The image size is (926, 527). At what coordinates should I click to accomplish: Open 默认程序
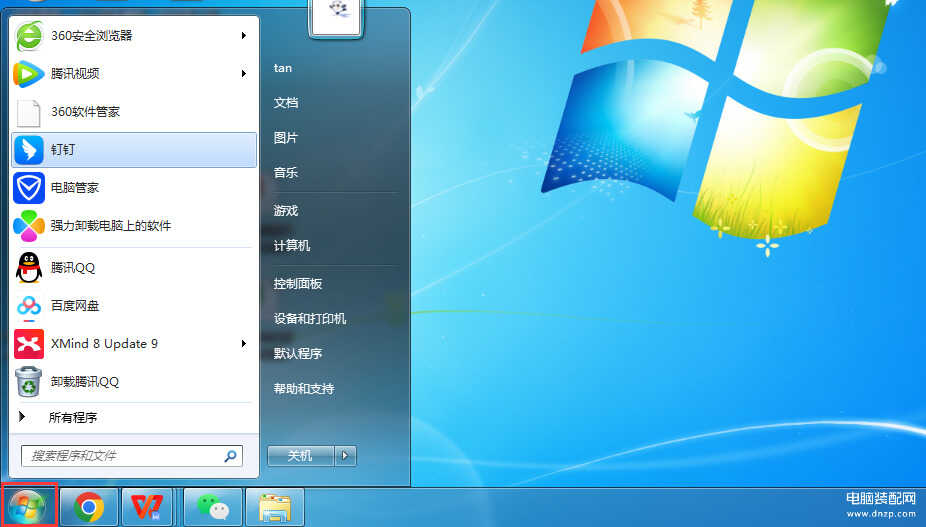[298, 353]
